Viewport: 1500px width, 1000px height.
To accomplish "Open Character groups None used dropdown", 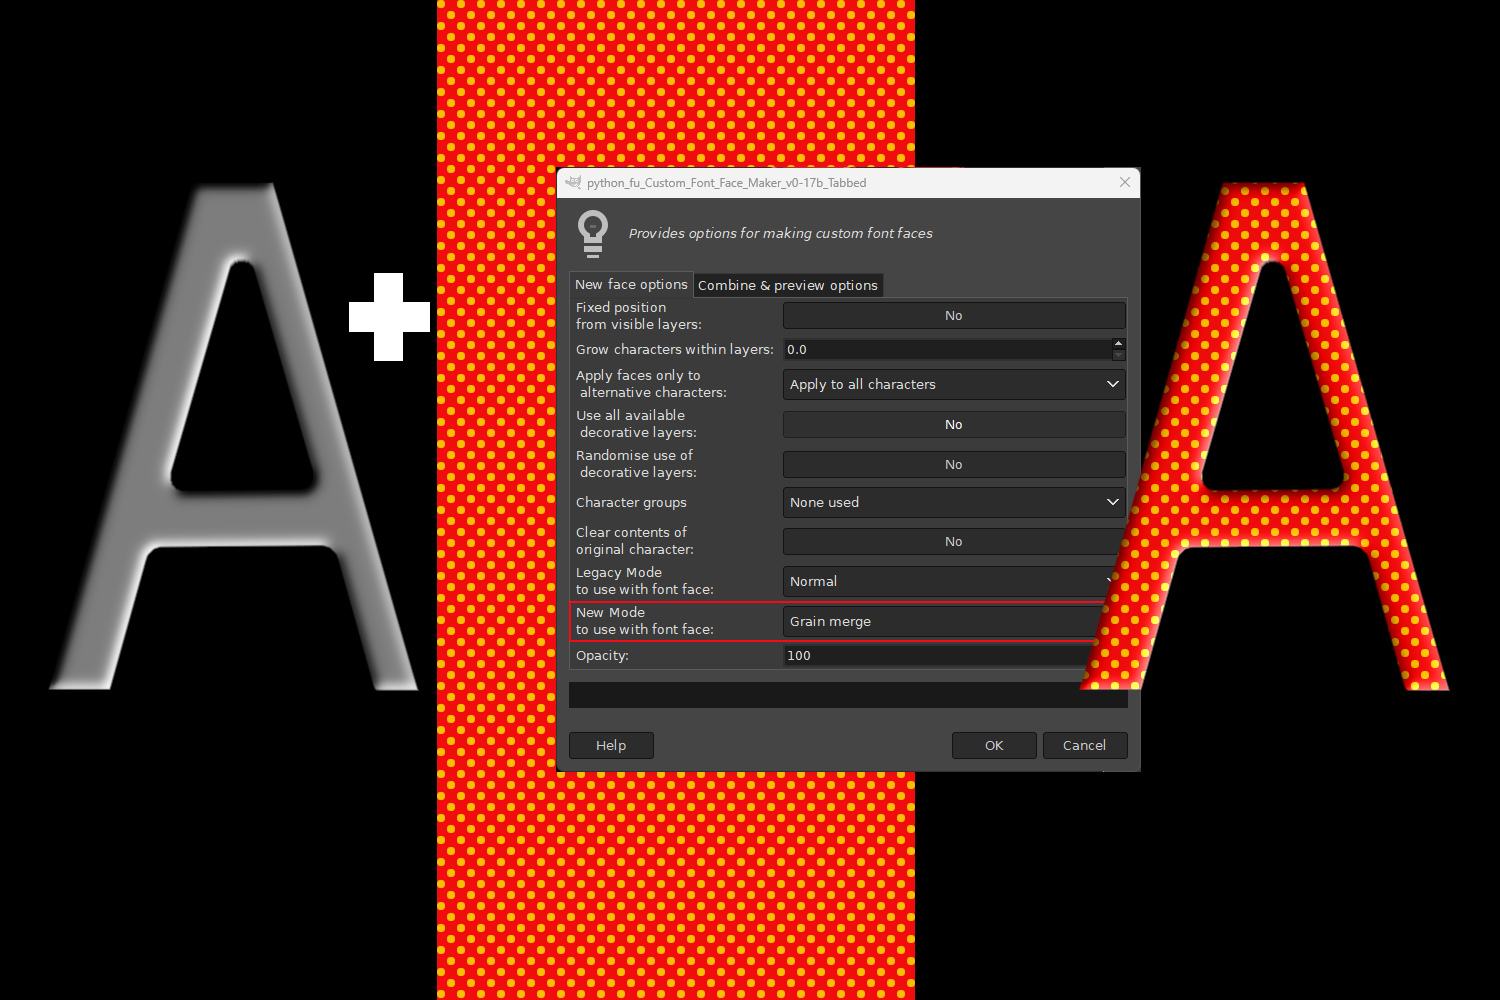I will click(954, 503).
